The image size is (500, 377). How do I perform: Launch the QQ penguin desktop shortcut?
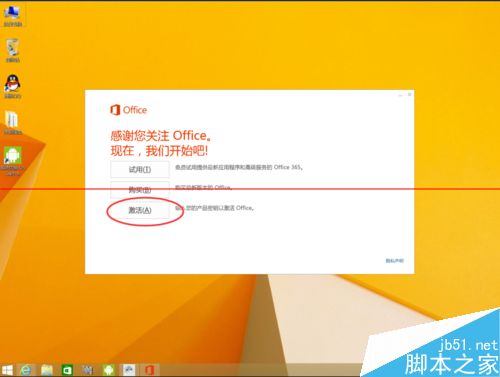click(x=13, y=86)
